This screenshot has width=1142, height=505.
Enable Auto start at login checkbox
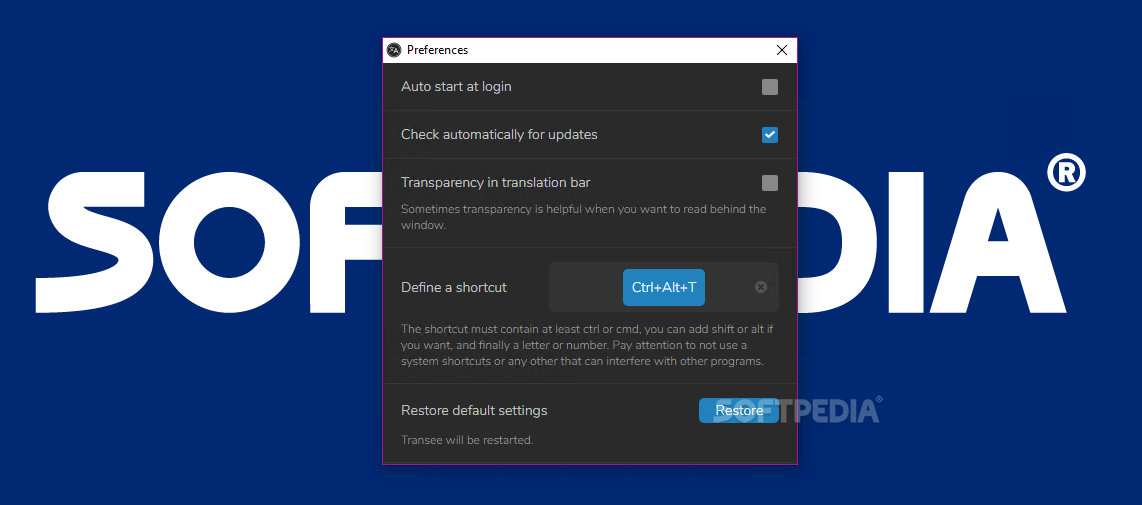(x=770, y=87)
